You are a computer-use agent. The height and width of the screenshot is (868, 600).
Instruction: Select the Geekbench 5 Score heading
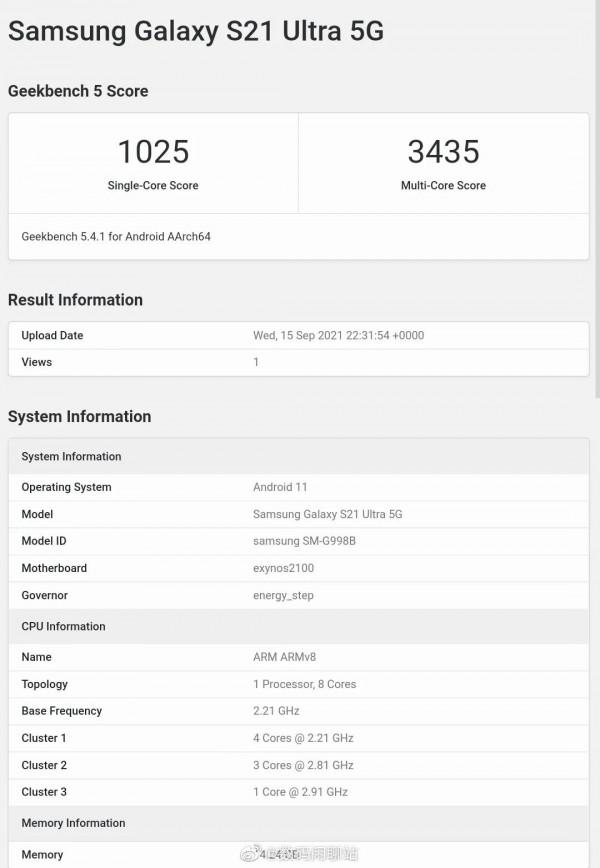pos(78,91)
